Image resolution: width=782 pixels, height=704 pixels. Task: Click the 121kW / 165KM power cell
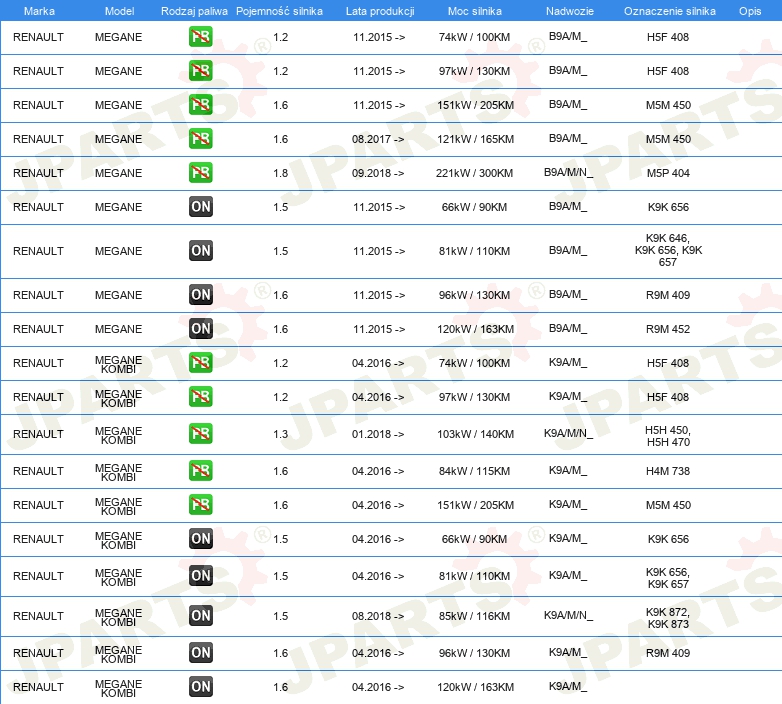[475, 139]
